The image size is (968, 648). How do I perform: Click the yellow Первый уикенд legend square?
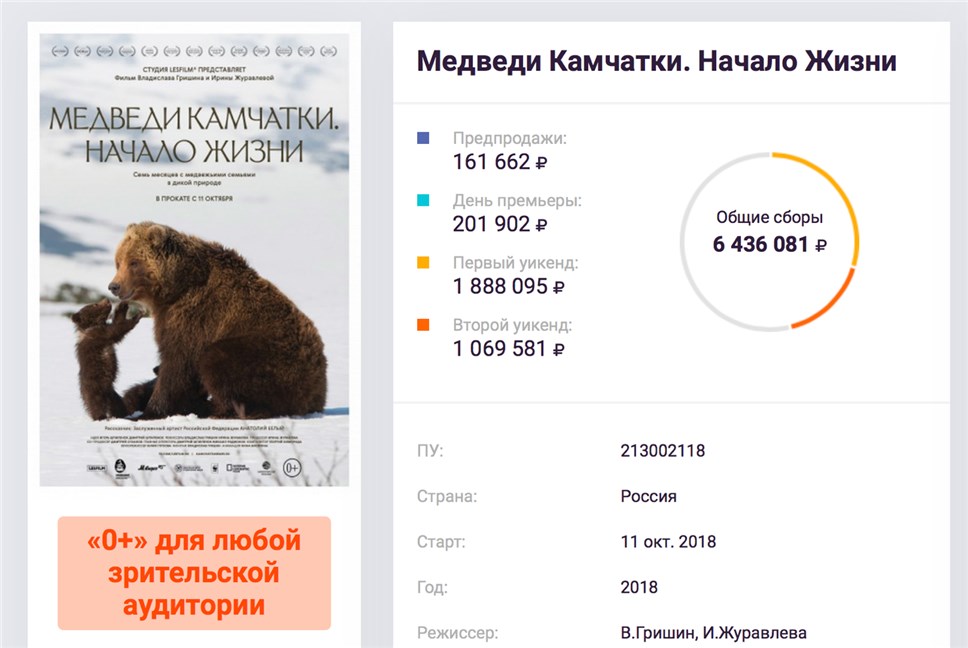pyautogui.click(x=423, y=262)
